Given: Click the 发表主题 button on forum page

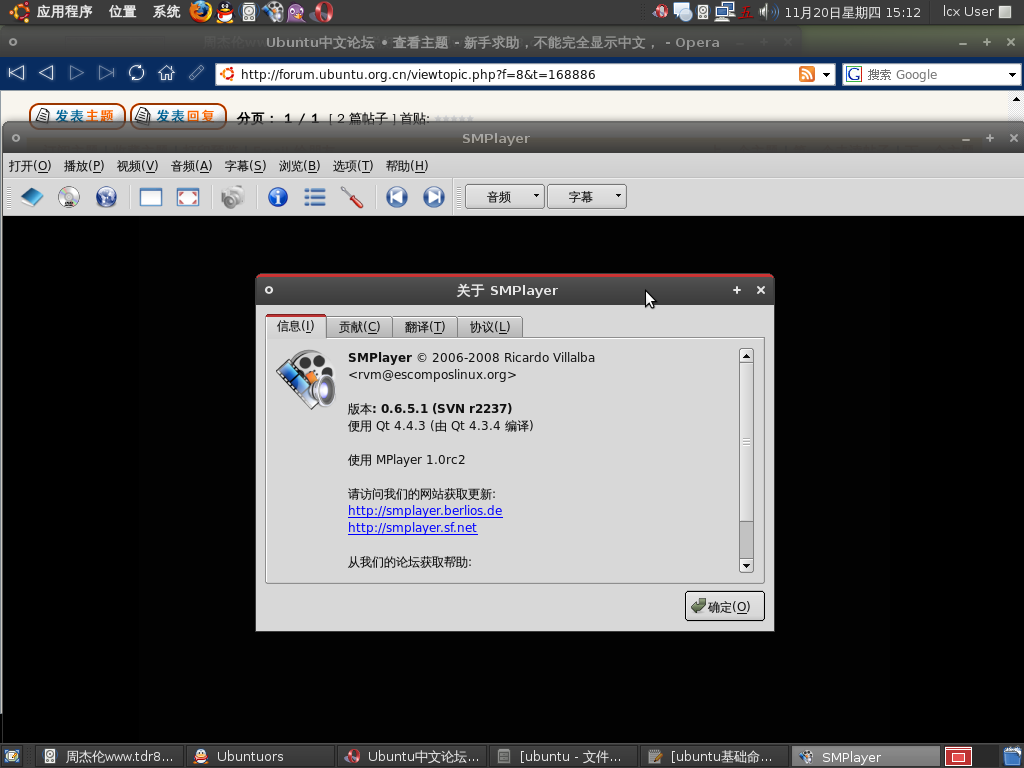Looking at the screenshot, I should [x=77, y=116].
